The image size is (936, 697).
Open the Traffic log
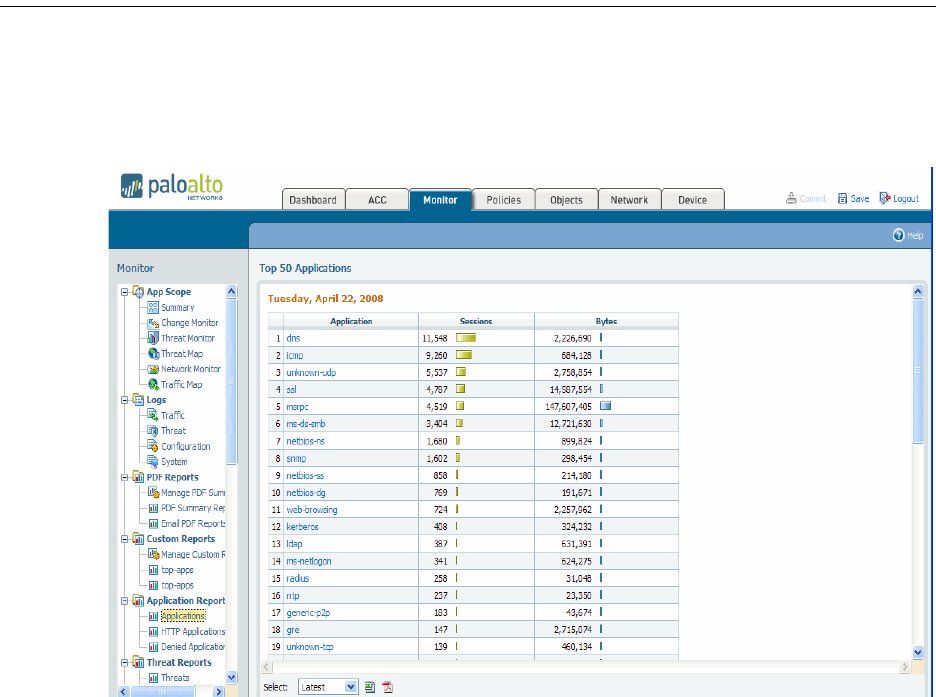pyautogui.click(x=173, y=415)
